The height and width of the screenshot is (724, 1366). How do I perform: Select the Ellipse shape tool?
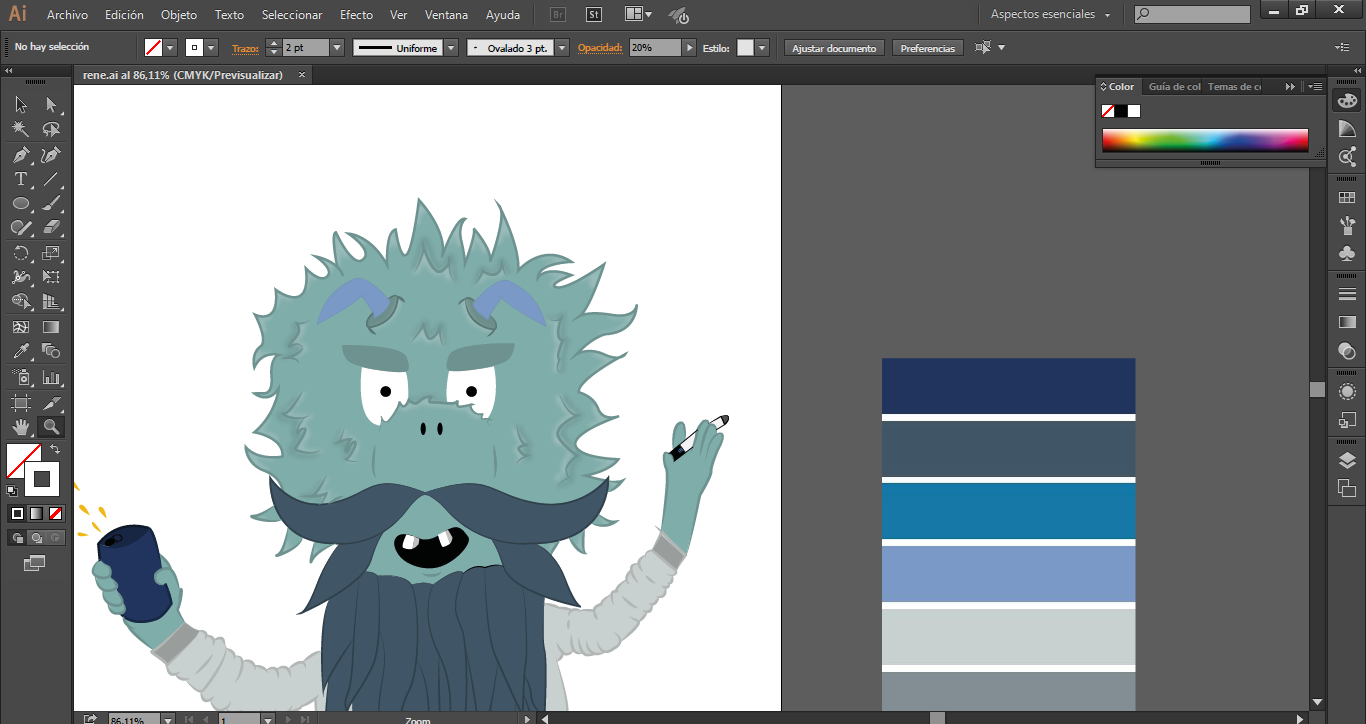click(20, 204)
